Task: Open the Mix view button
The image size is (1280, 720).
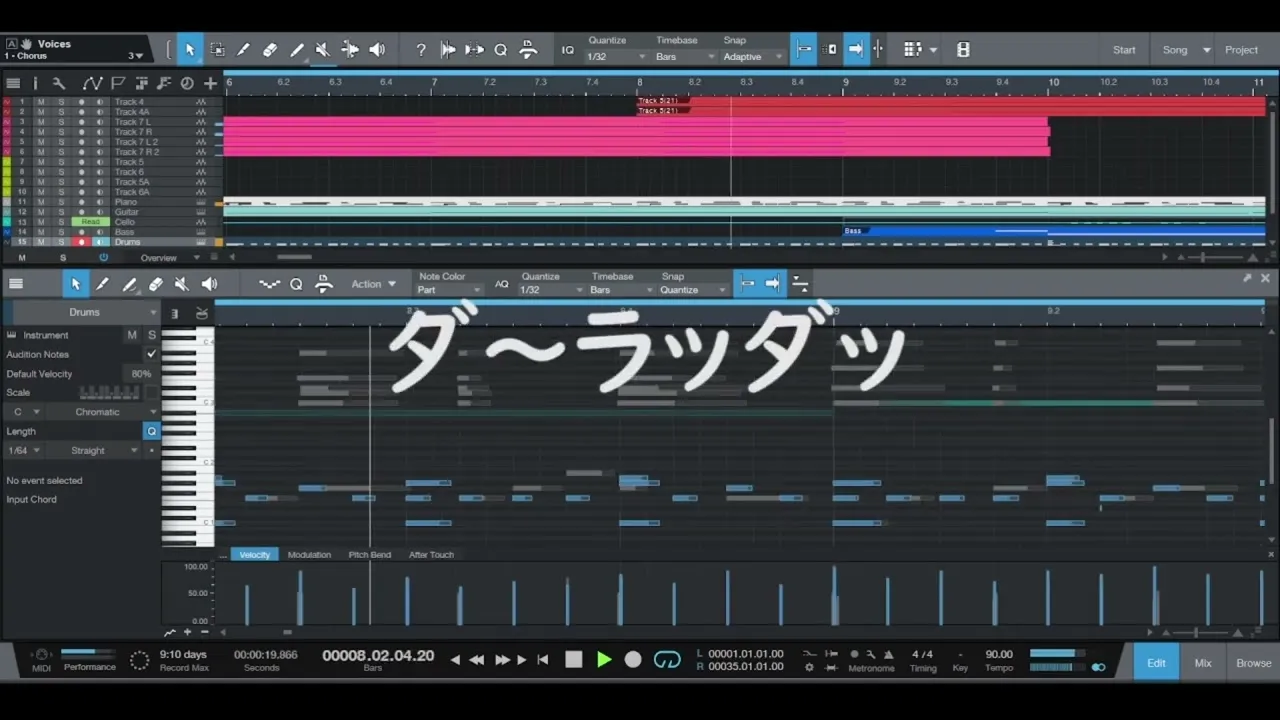Action: point(1203,662)
